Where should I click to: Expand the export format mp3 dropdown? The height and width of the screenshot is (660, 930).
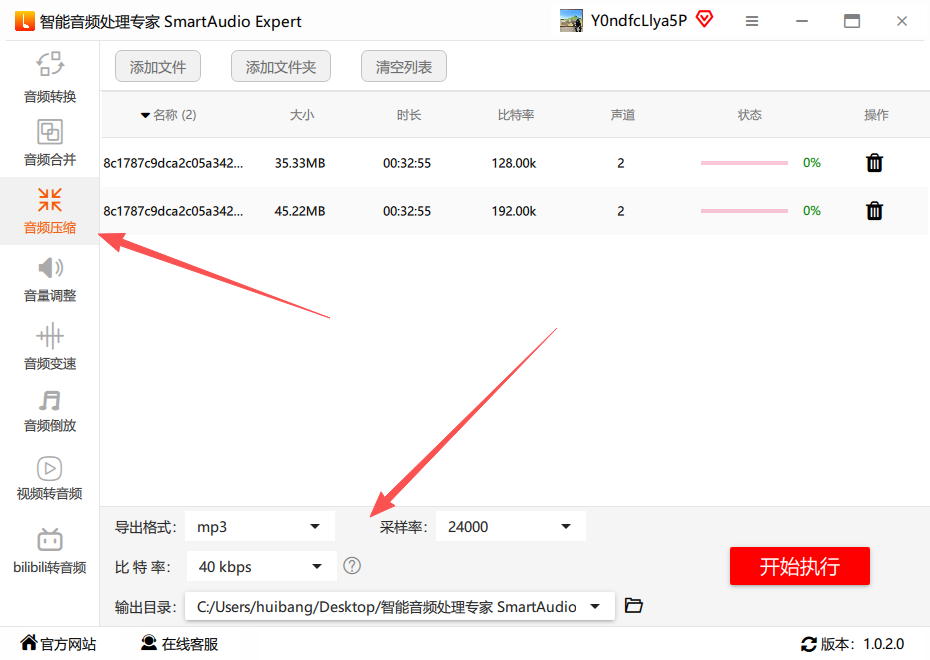click(260, 526)
